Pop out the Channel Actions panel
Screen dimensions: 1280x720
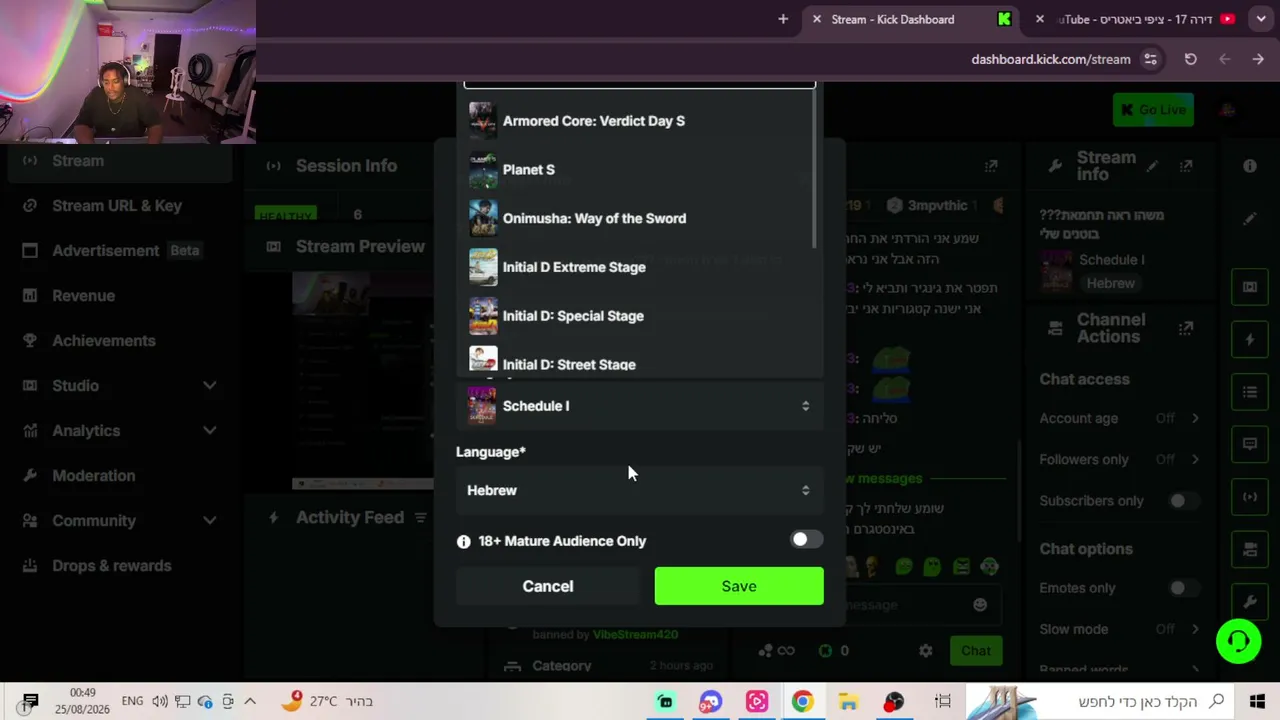point(1186,328)
